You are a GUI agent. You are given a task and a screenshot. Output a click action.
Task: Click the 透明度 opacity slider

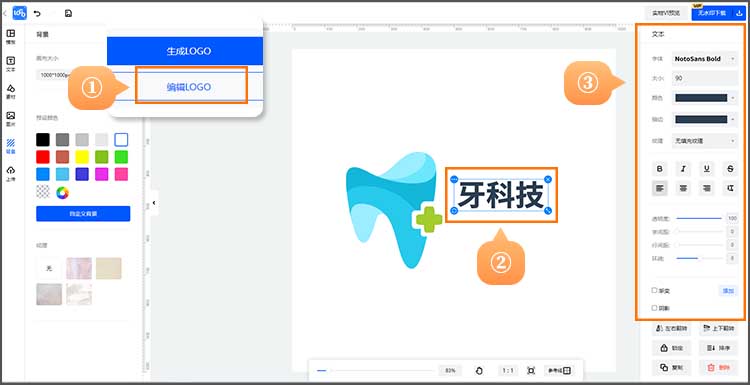point(699,218)
